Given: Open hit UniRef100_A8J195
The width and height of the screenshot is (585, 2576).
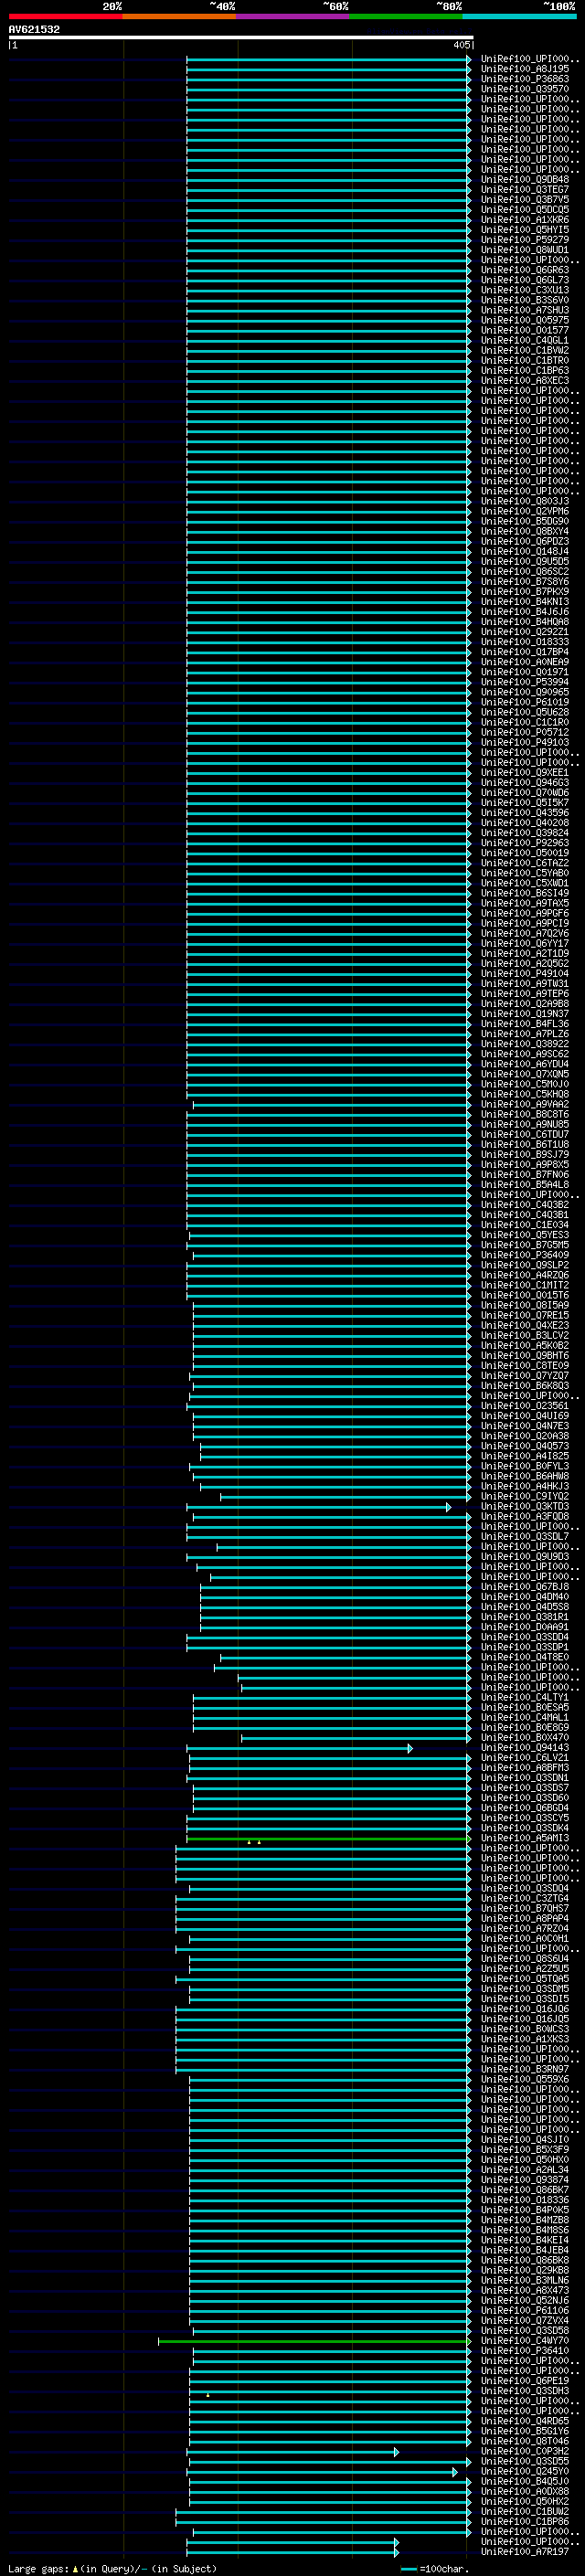Looking at the screenshot, I should tap(525, 69).
